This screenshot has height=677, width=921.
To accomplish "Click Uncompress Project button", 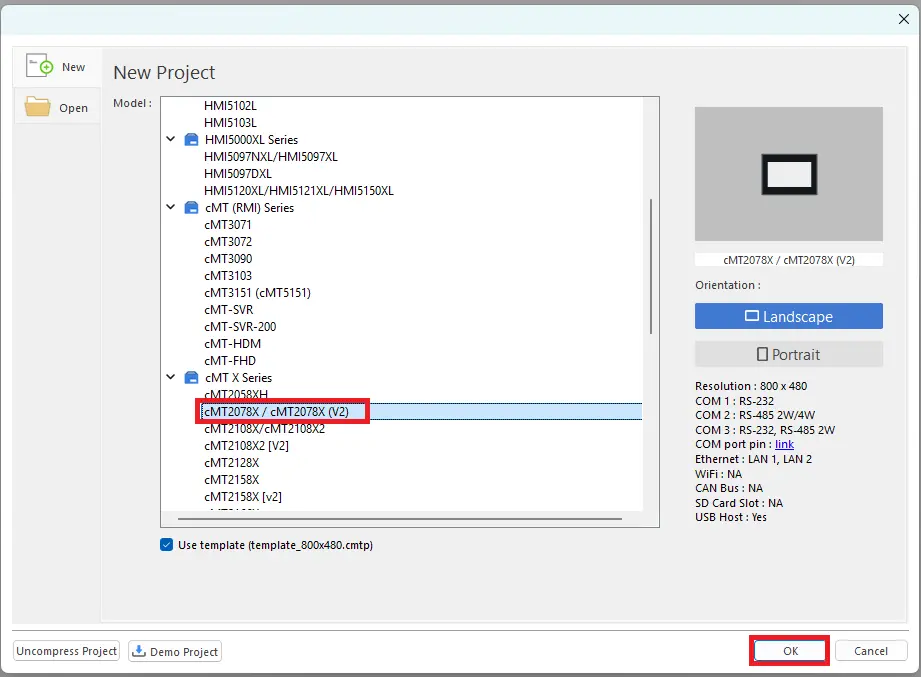I will click(66, 651).
